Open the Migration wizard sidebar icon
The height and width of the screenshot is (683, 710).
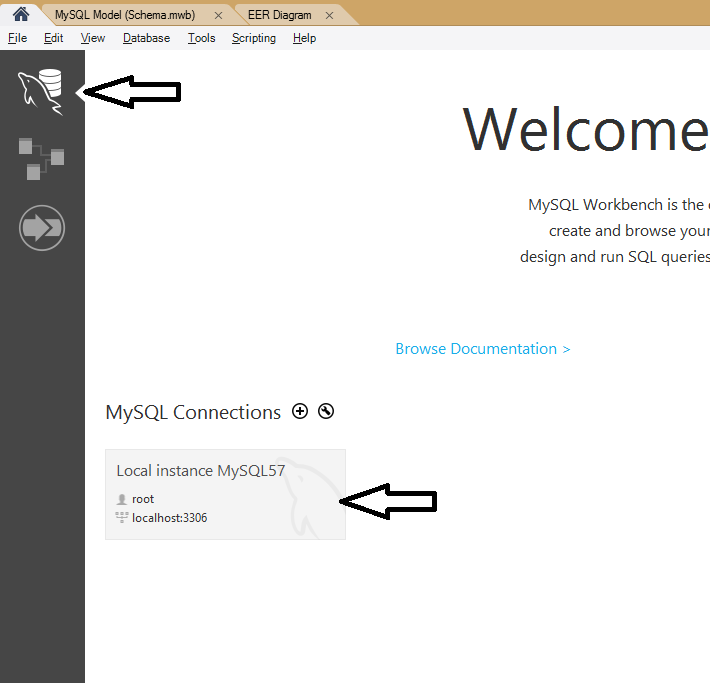point(41,228)
